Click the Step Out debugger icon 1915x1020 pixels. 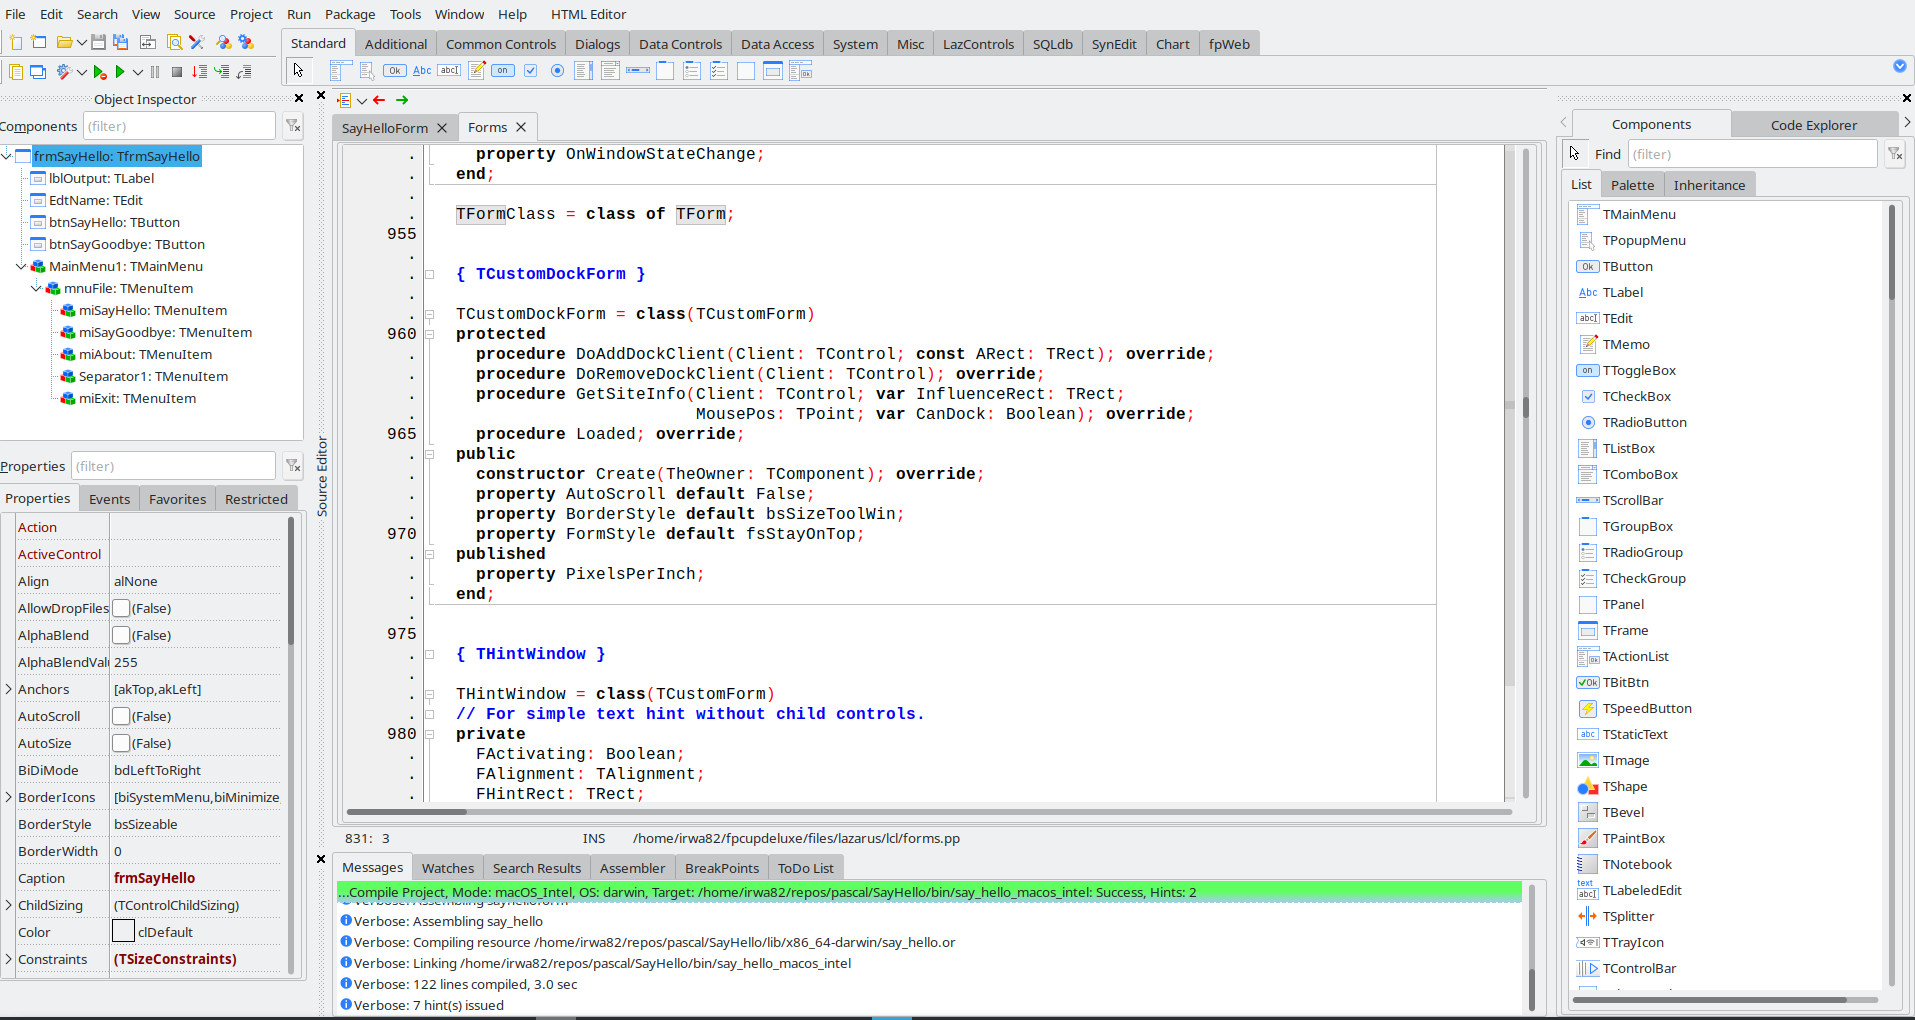[243, 72]
